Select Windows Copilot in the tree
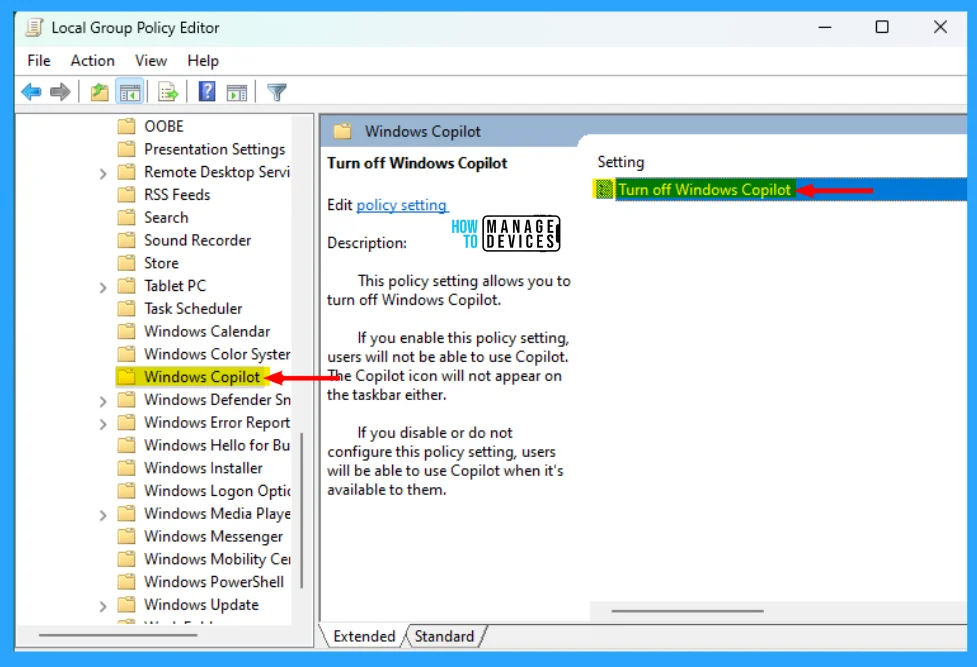 (x=202, y=377)
